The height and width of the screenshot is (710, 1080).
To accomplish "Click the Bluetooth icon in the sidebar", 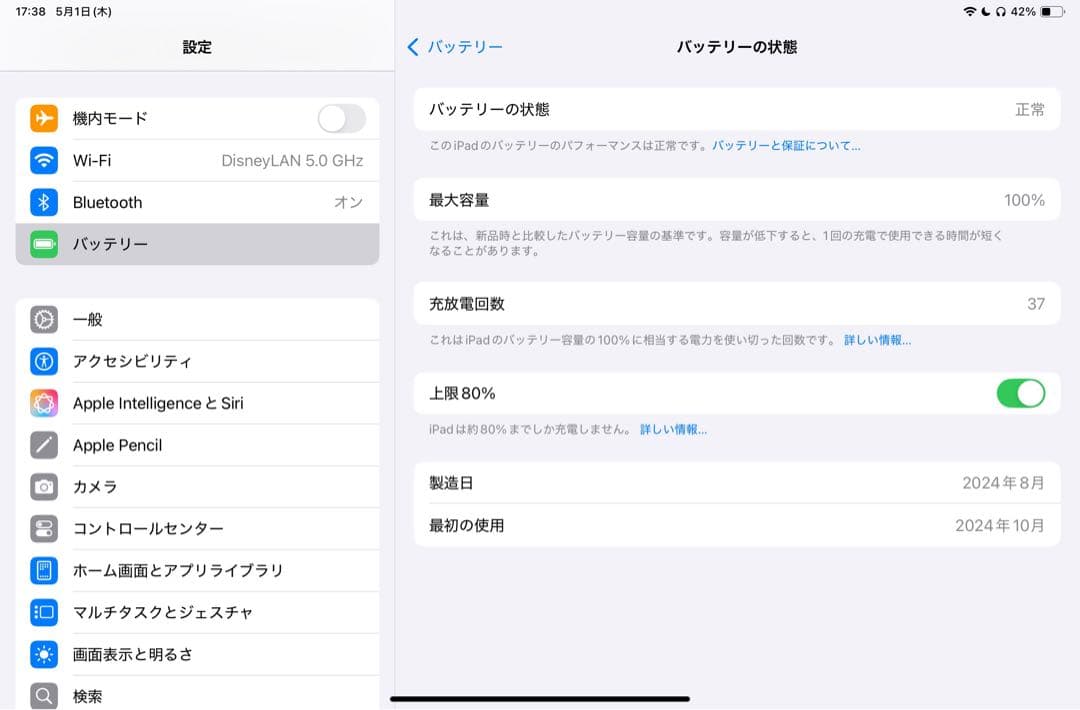I will pos(44,202).
